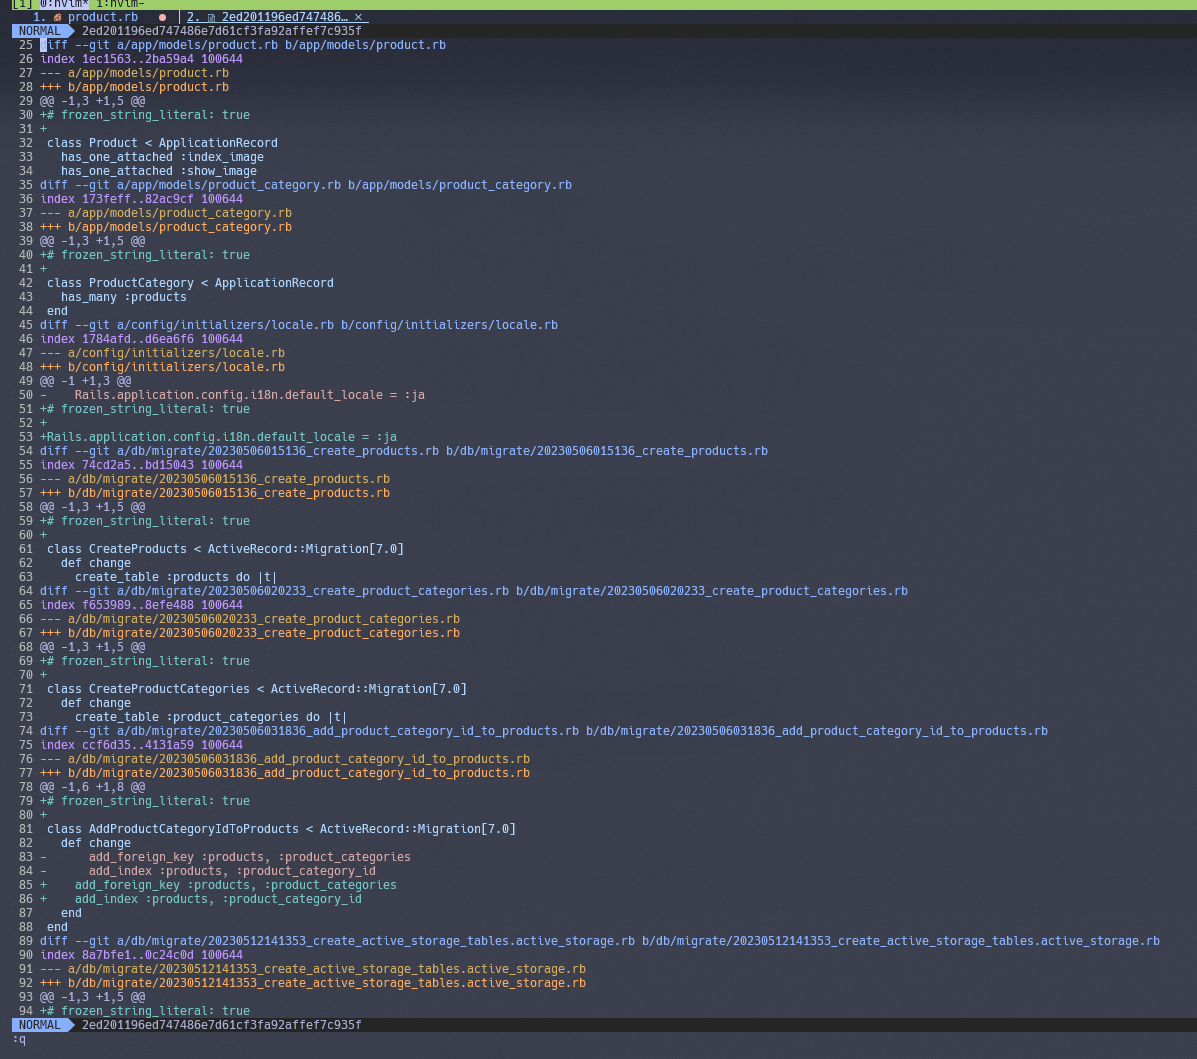Click diff header for config/initializers/locale.rb
Image resolution: width=1197 pixels, height=1059 pixels.
(298, 325)
